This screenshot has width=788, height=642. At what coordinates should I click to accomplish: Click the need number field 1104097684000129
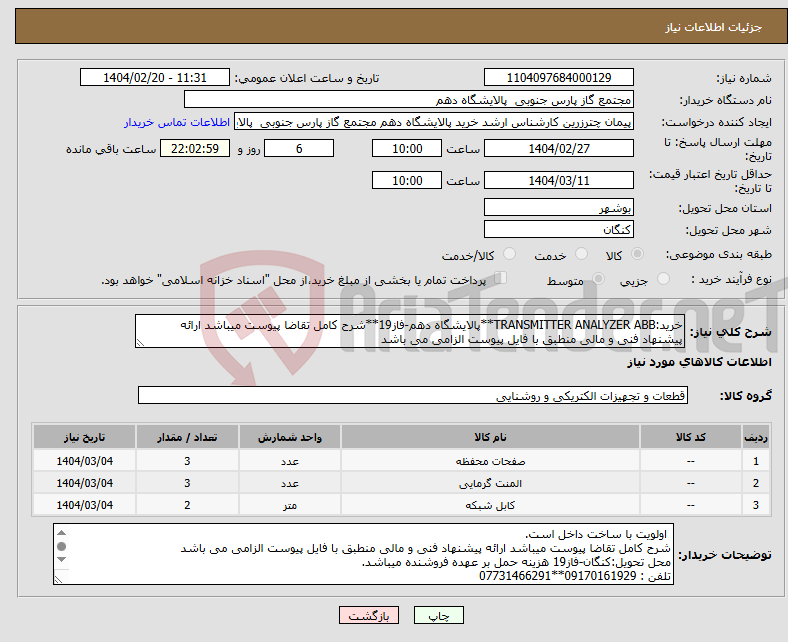tap(558, 78)
